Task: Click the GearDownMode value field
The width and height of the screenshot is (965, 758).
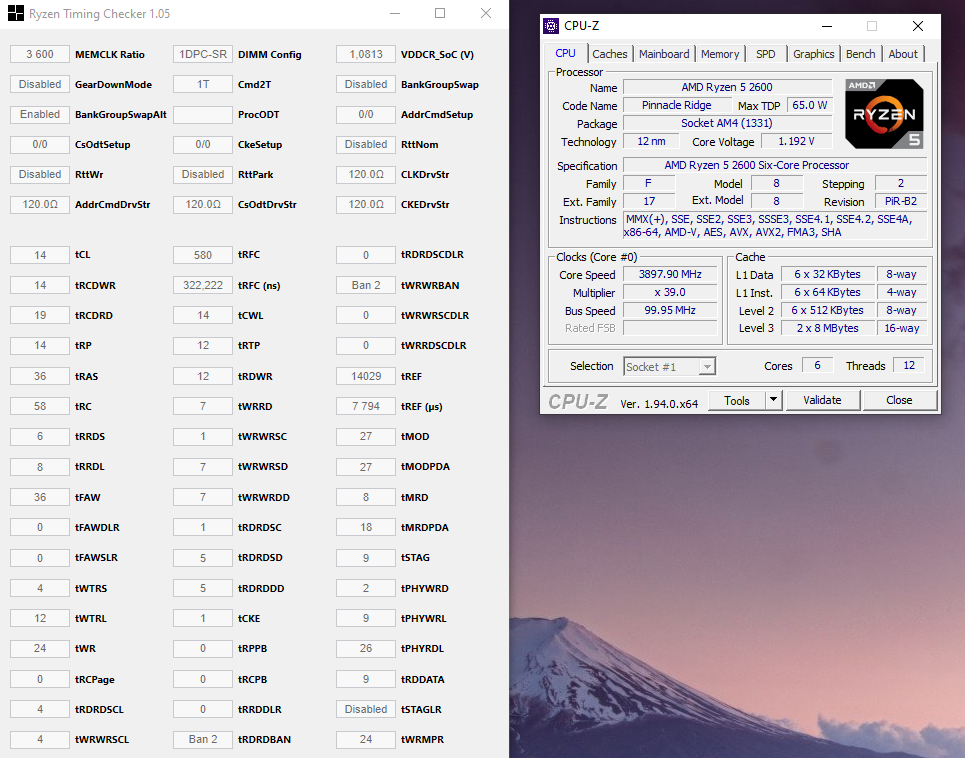Action: click(40, 84)
